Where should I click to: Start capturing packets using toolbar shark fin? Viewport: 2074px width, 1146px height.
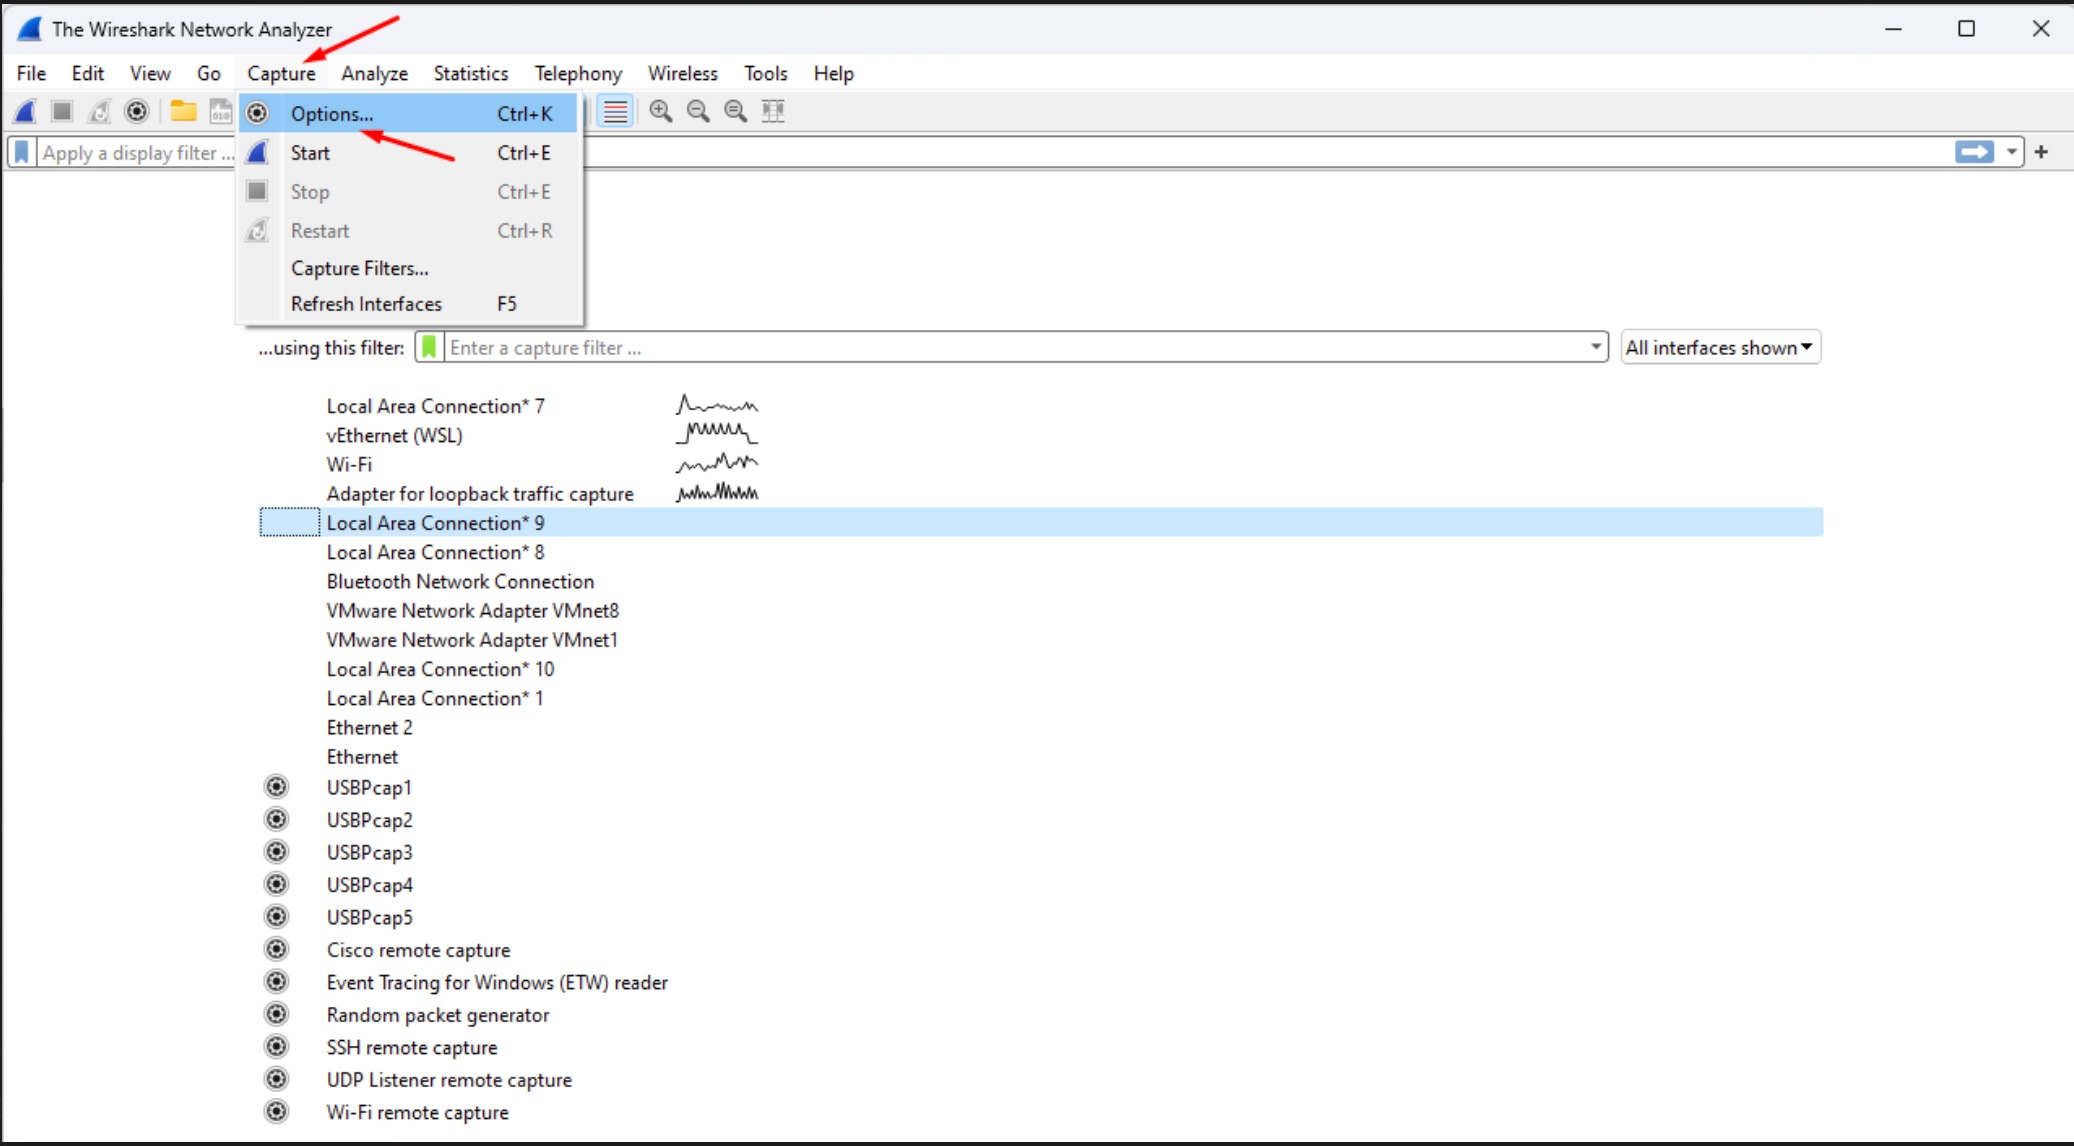26,111
